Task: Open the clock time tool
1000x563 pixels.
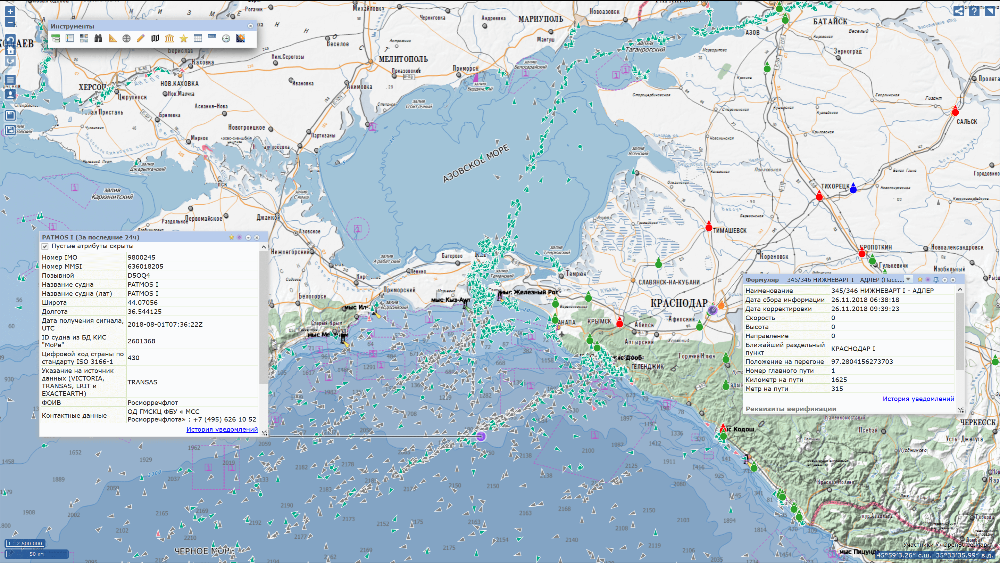Action: tap(227, 37)
